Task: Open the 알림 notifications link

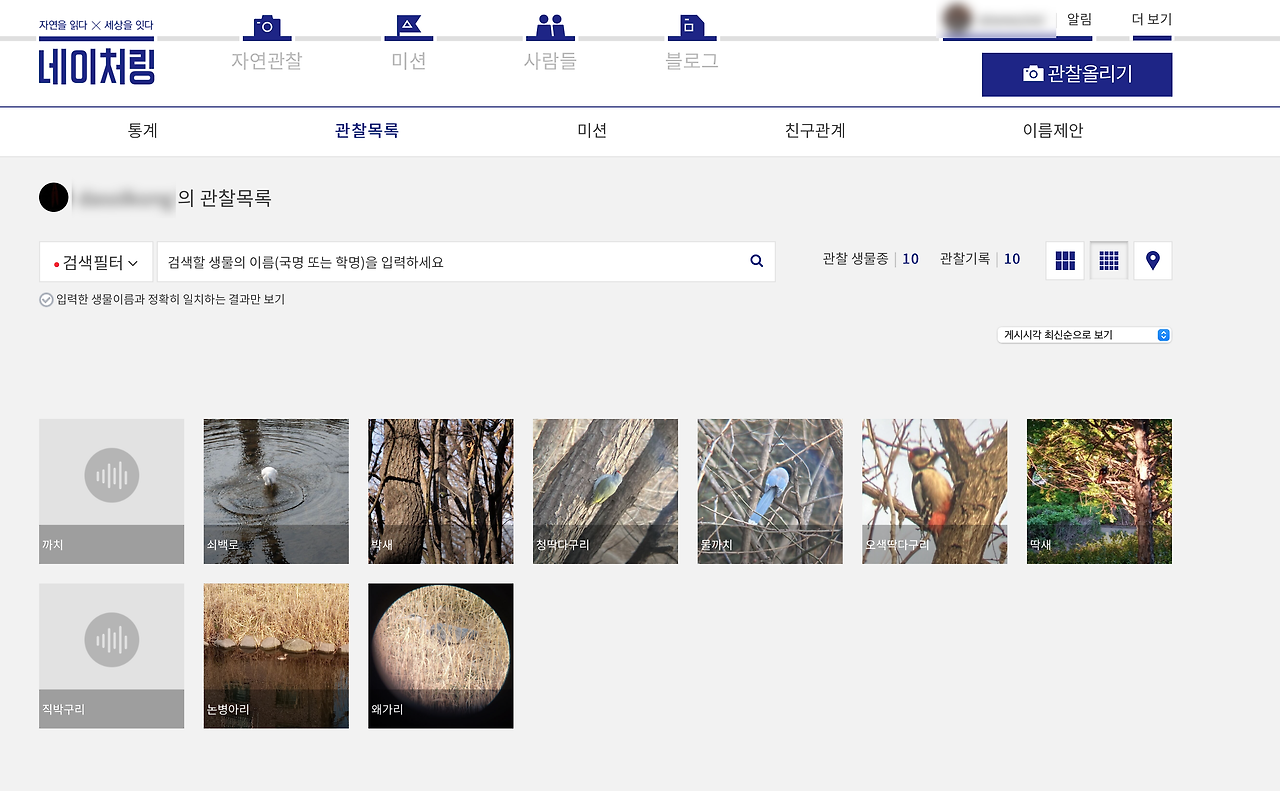Action: click(1079, 19)
